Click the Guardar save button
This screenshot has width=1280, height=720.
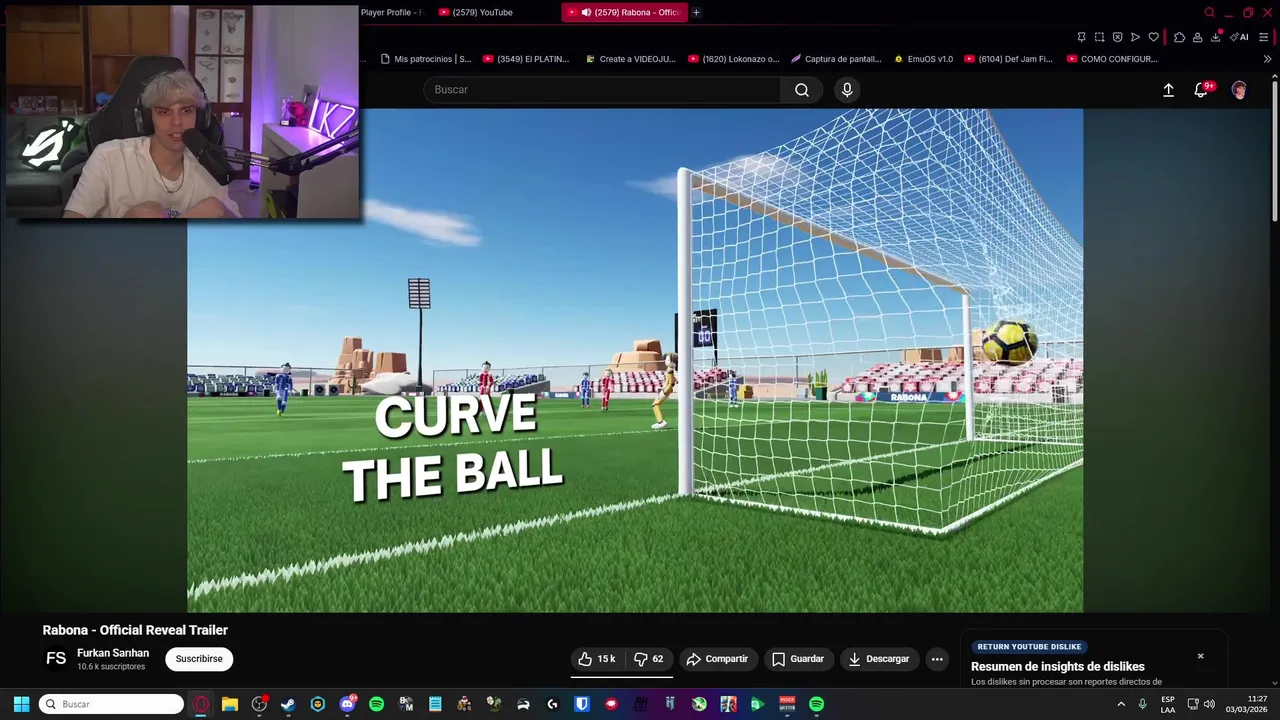click(798, 659)
